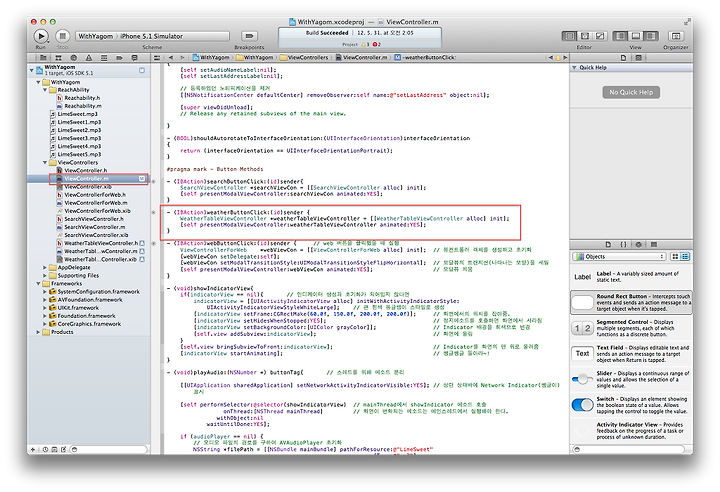Viewport: 720px width, 492px height.
Task: Collapse the WithYagom project root
Action: click(32, 70)
